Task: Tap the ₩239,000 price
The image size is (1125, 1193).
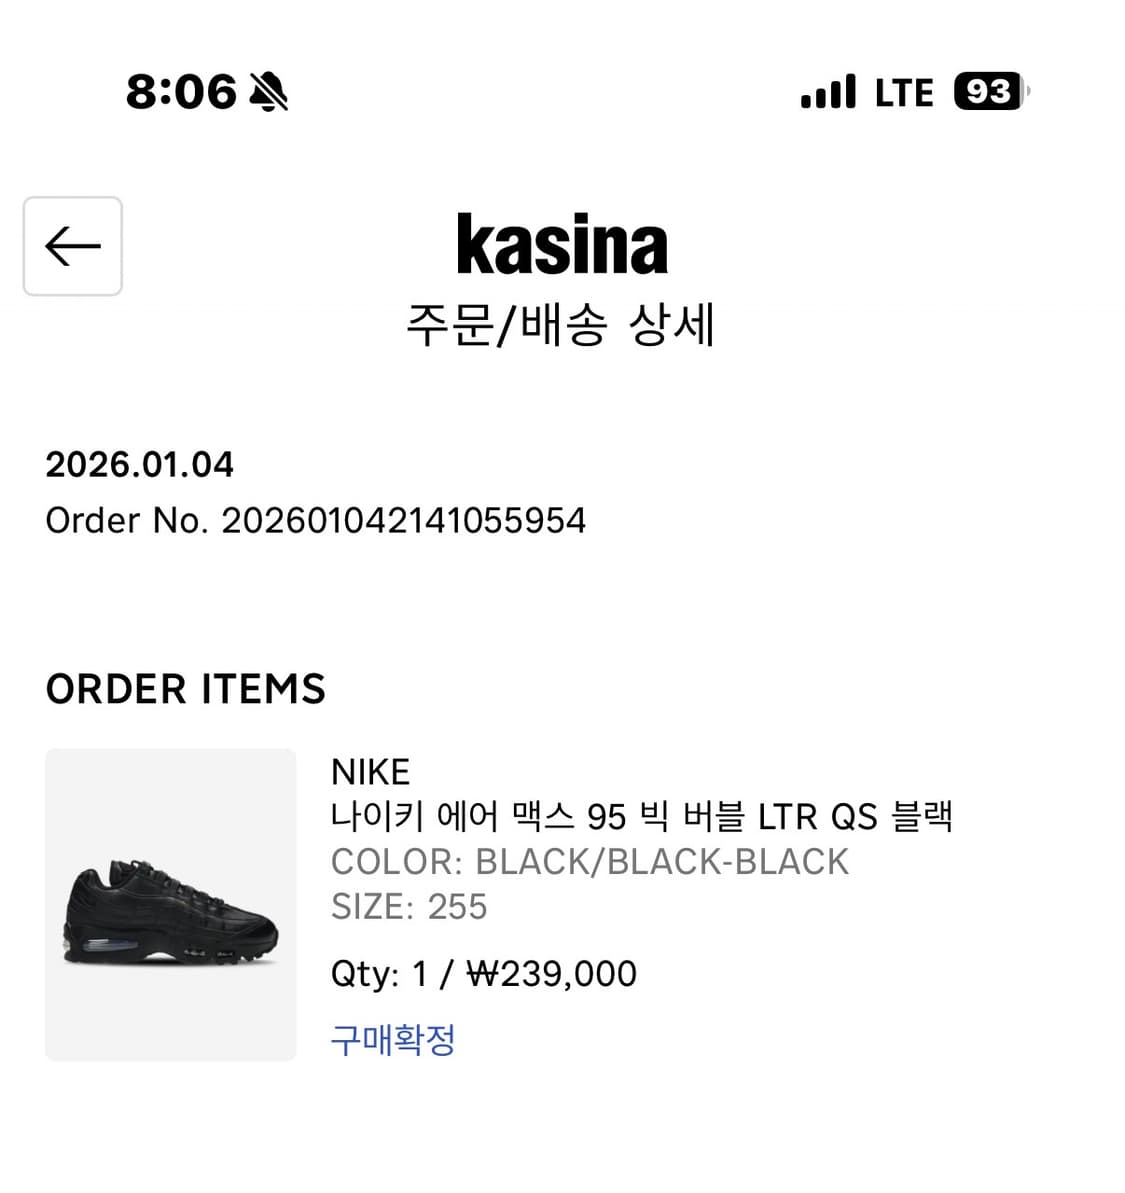Action: (x=552, y=973)
